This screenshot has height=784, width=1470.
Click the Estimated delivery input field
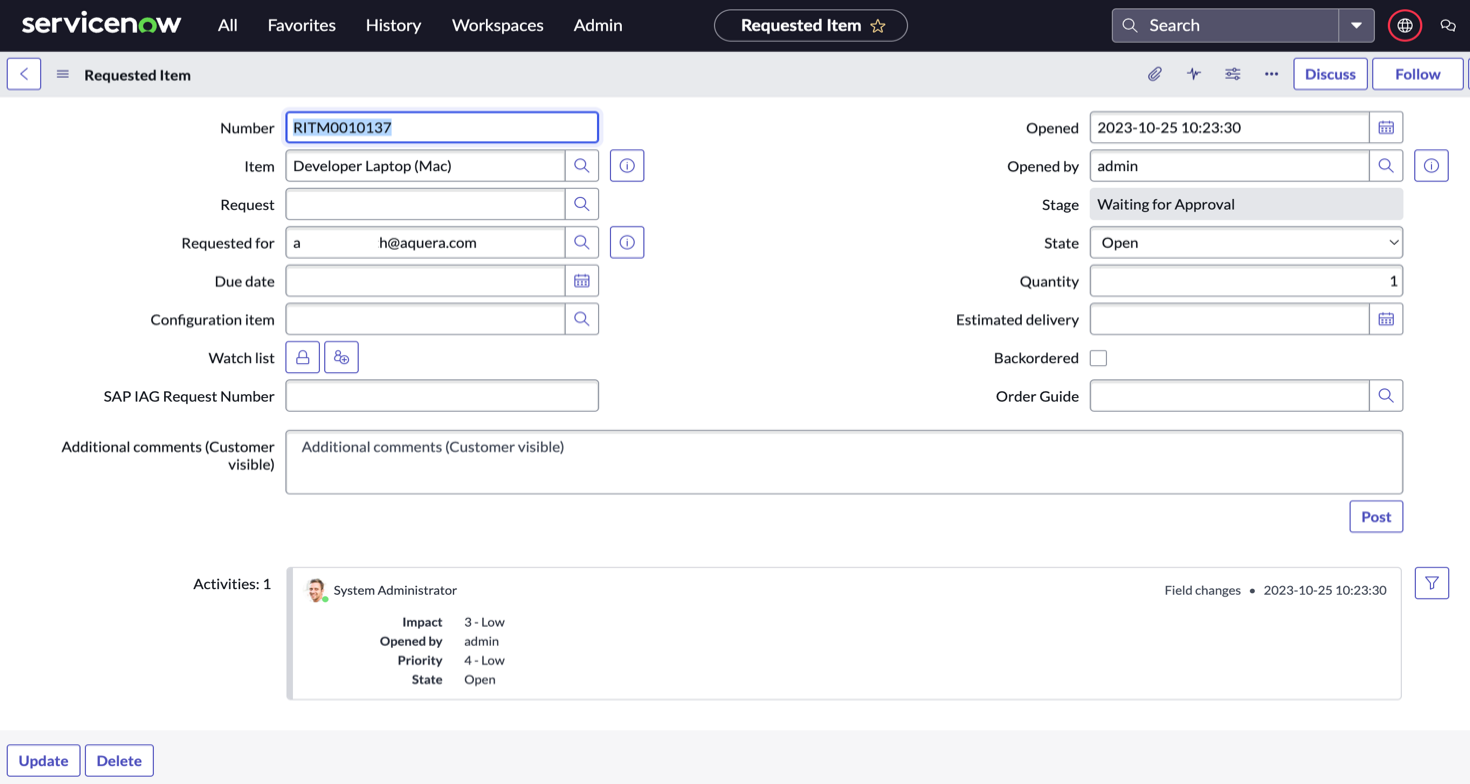coord(1230,319)
